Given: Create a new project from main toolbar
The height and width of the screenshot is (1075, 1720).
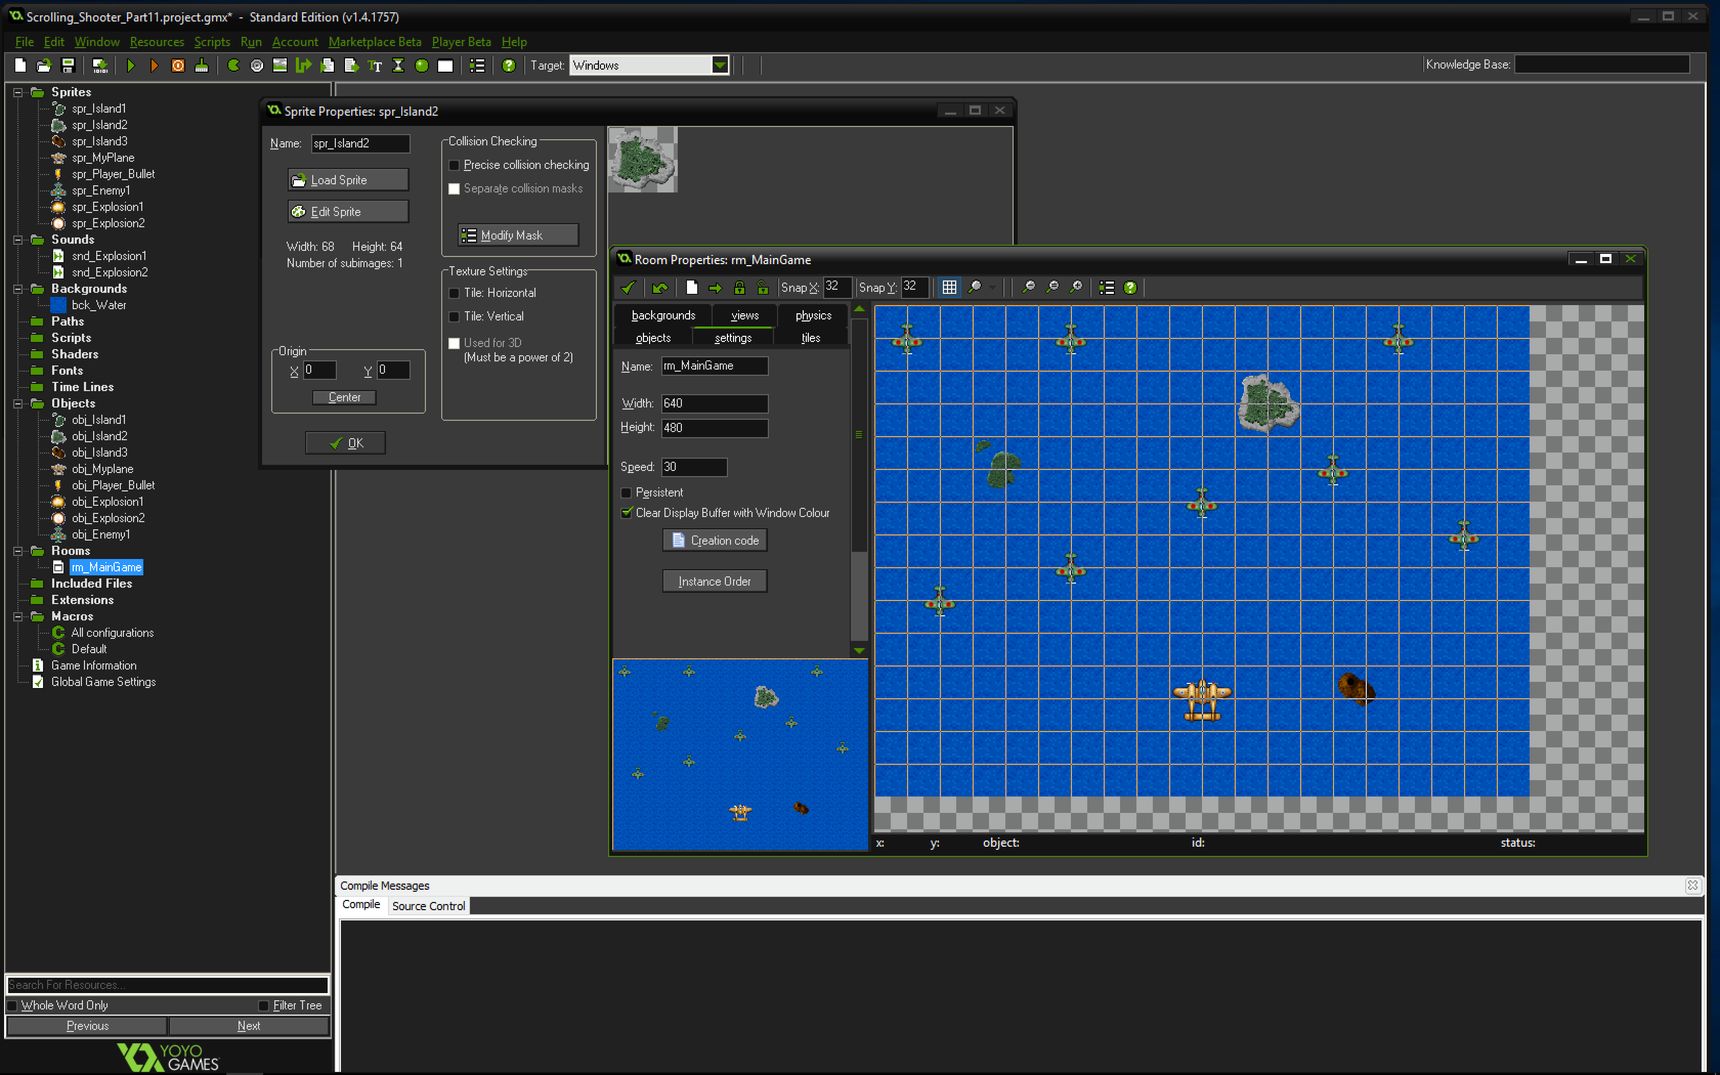Looking at the screenshot, I should click(20, 65).
